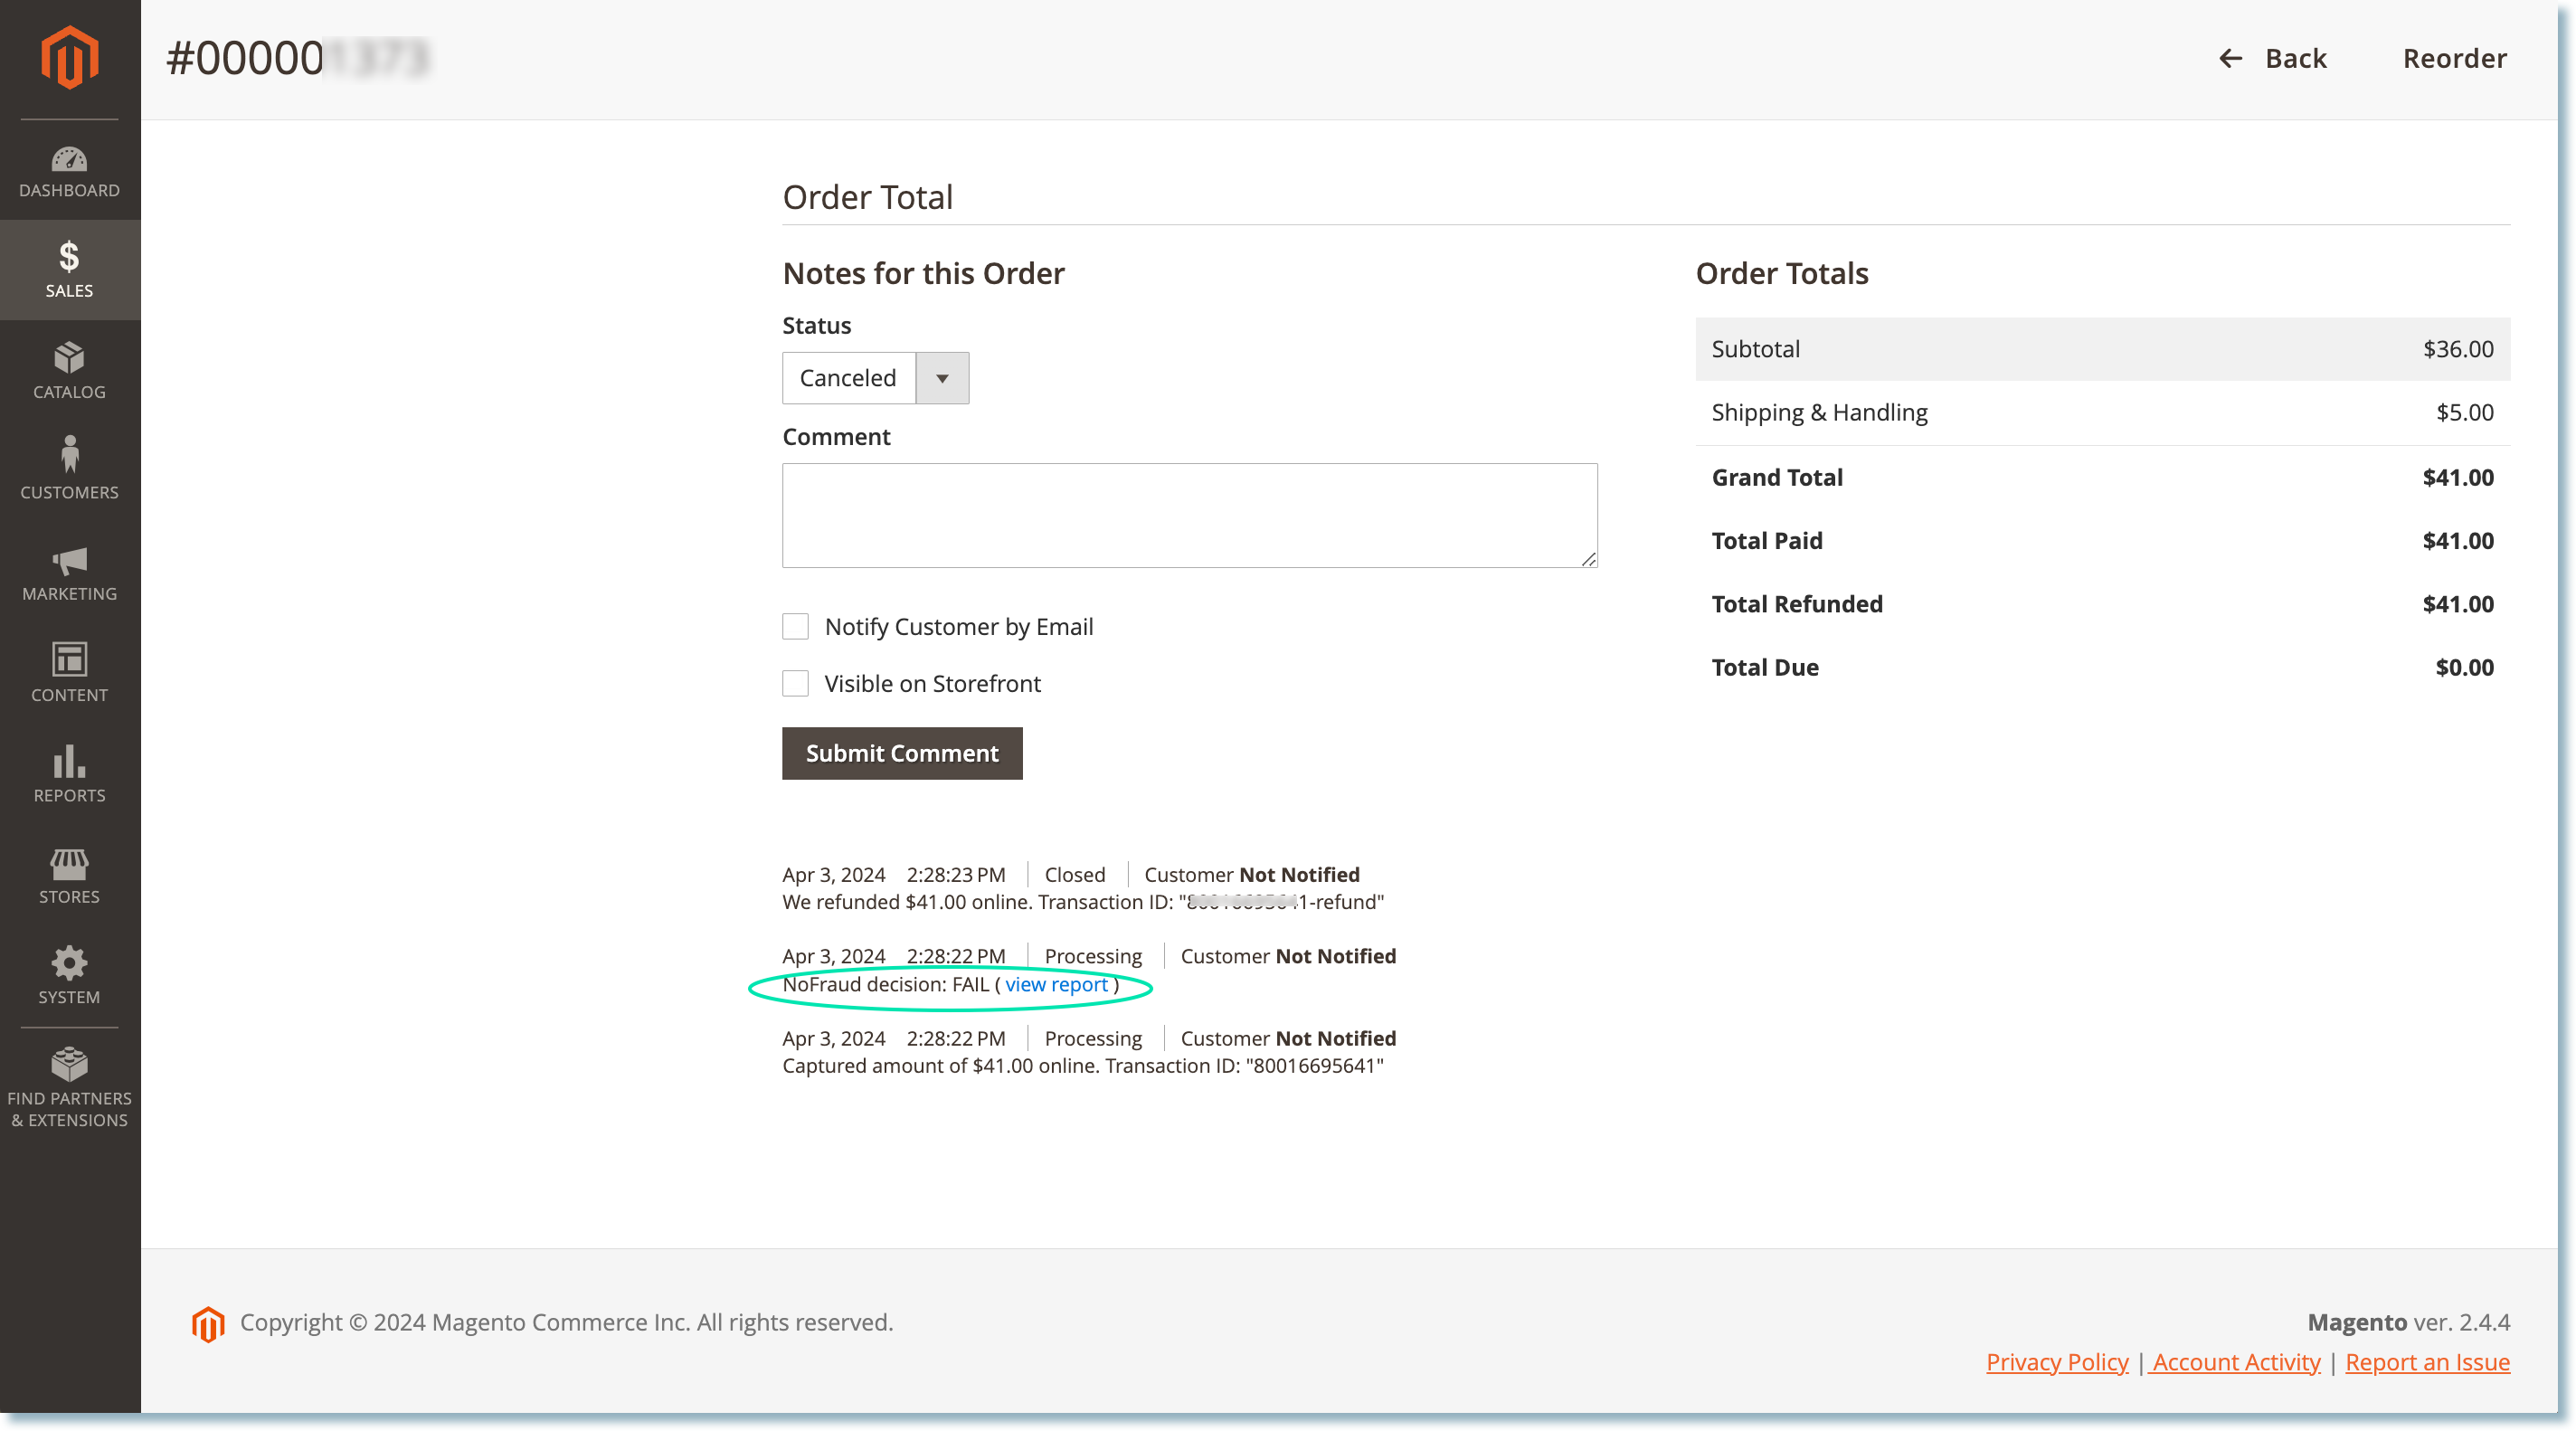The width and height of the screenshot is (2576, 1431).
Task: Click the Magento logo
Action: tap(69, 57)
